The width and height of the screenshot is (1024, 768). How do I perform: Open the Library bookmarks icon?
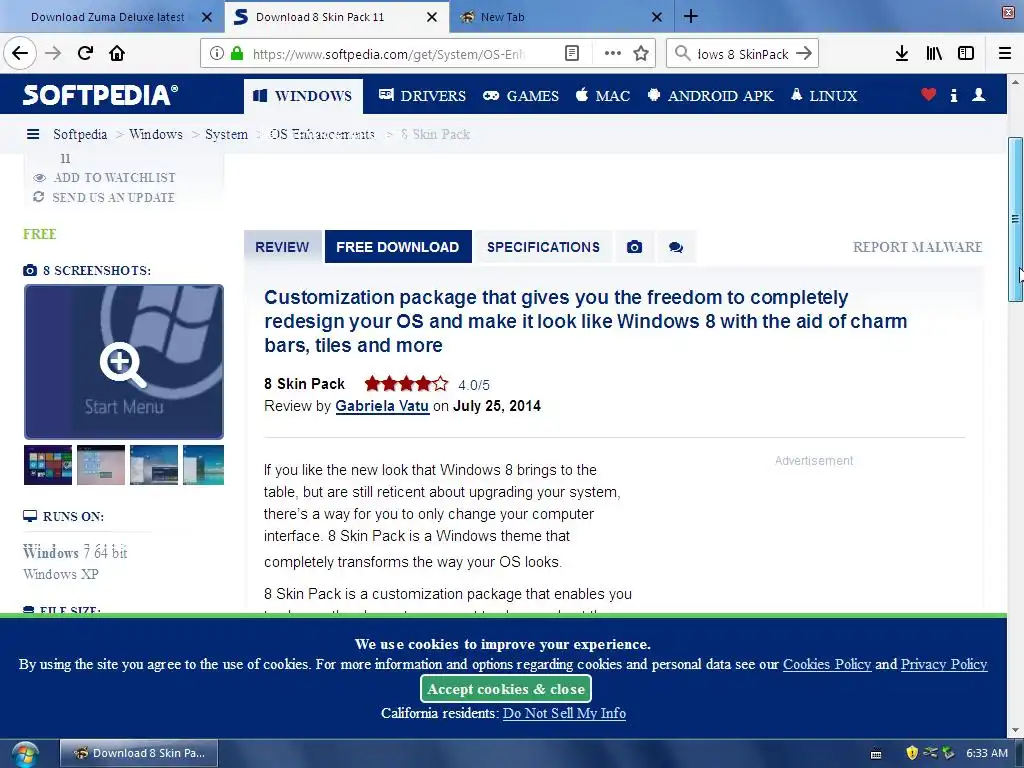(934, 53)
